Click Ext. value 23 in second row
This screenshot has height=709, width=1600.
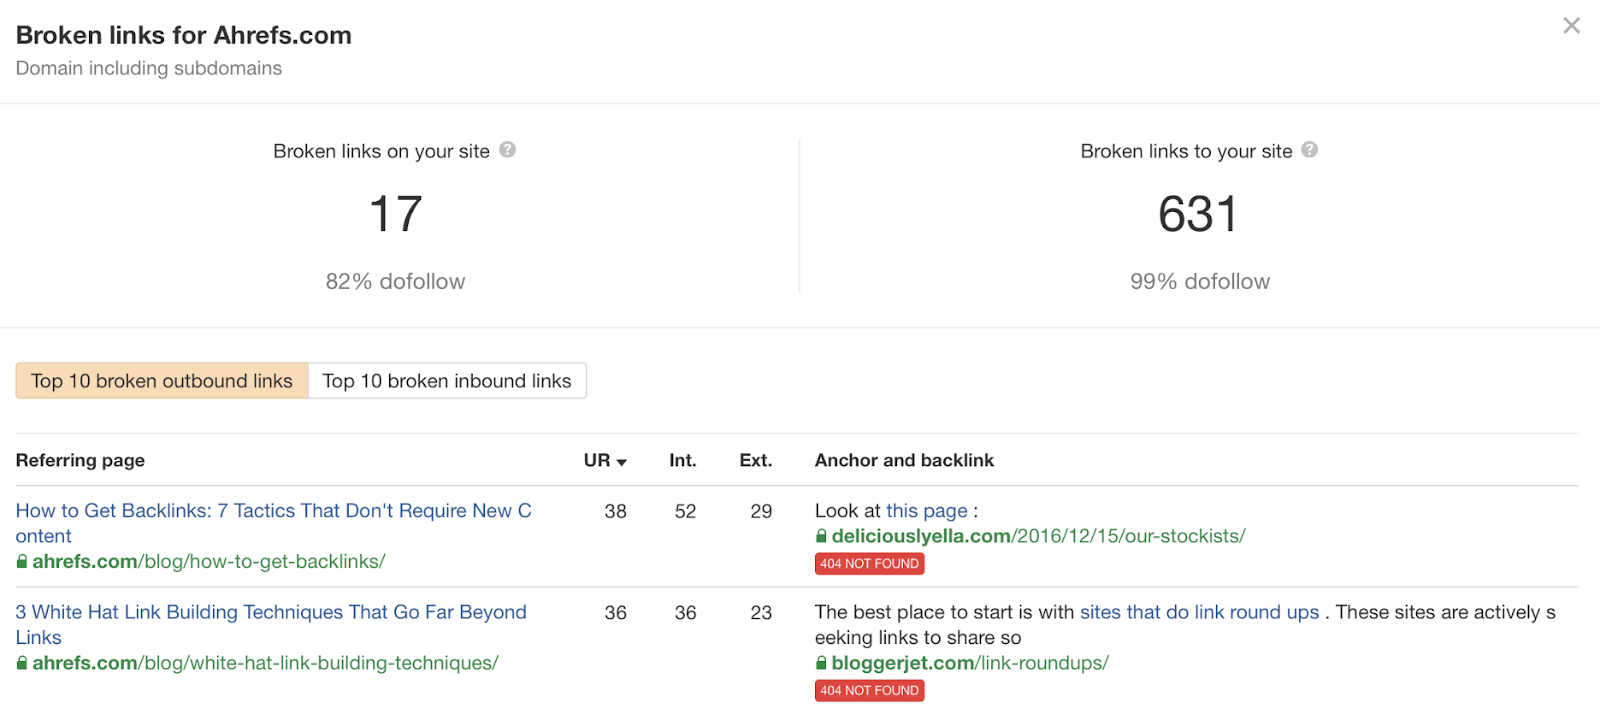point(761,613)
